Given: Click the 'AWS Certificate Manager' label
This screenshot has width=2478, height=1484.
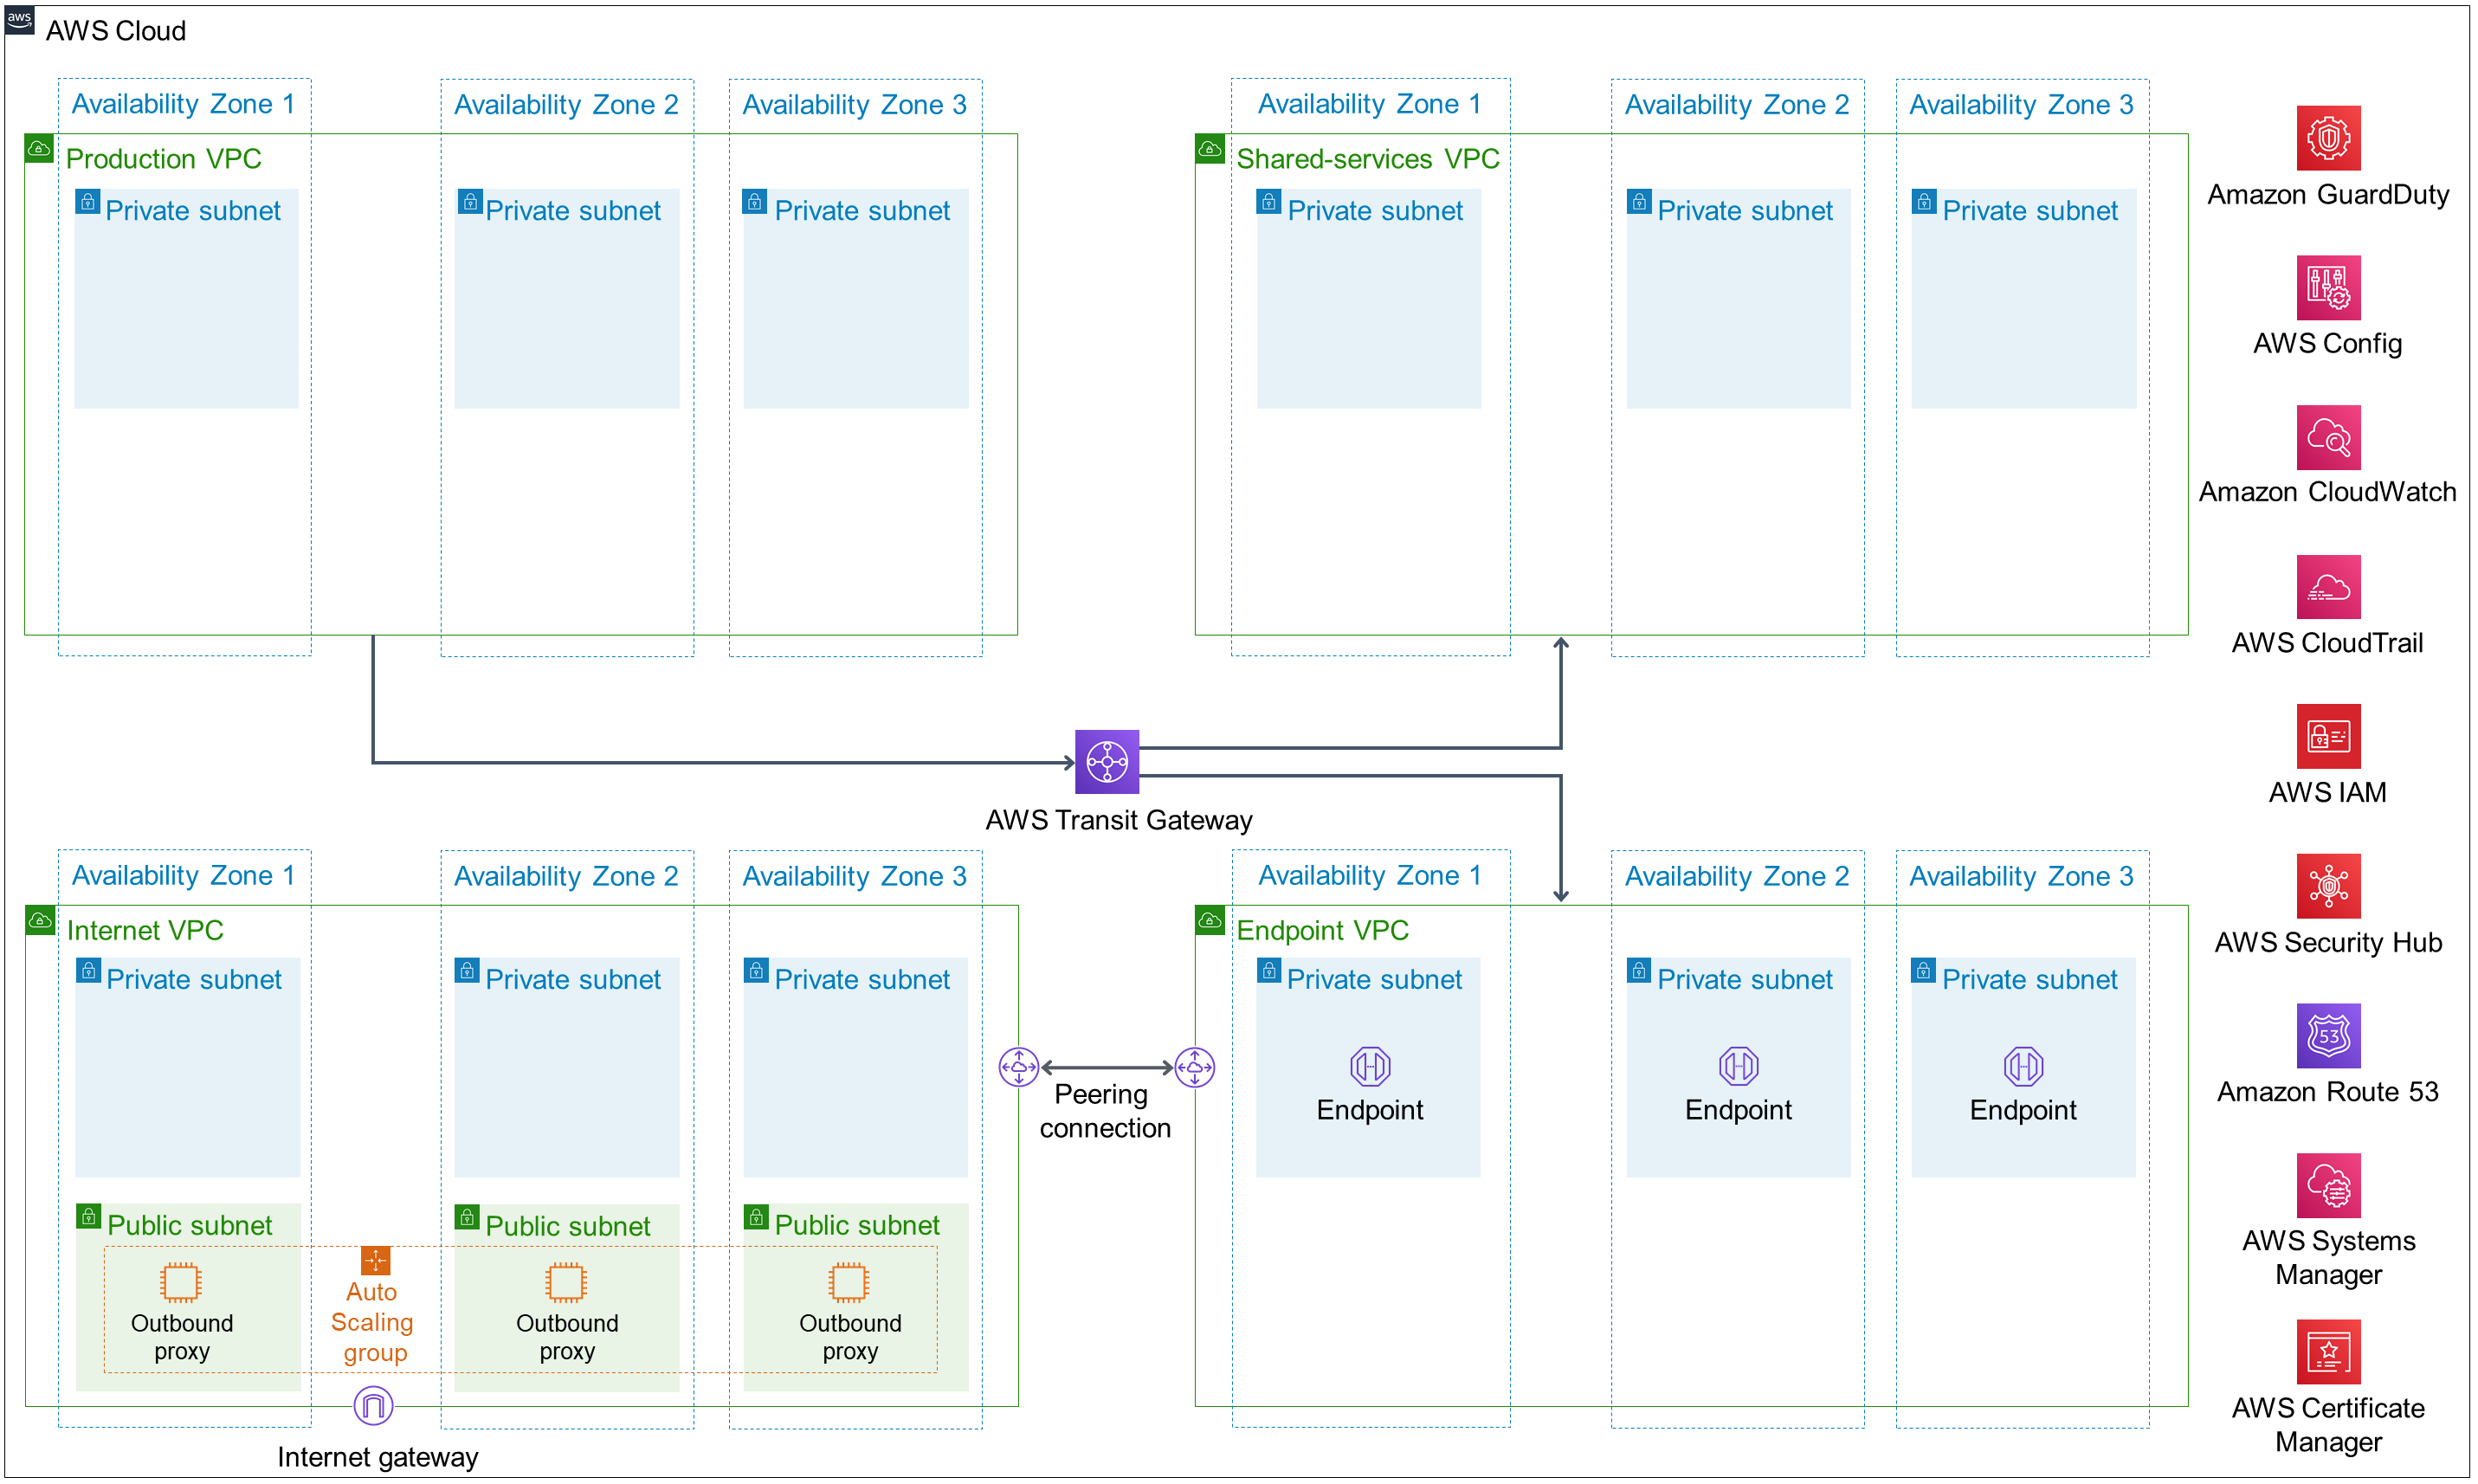Looking at the screenshot, I should pos(2328,1425).
